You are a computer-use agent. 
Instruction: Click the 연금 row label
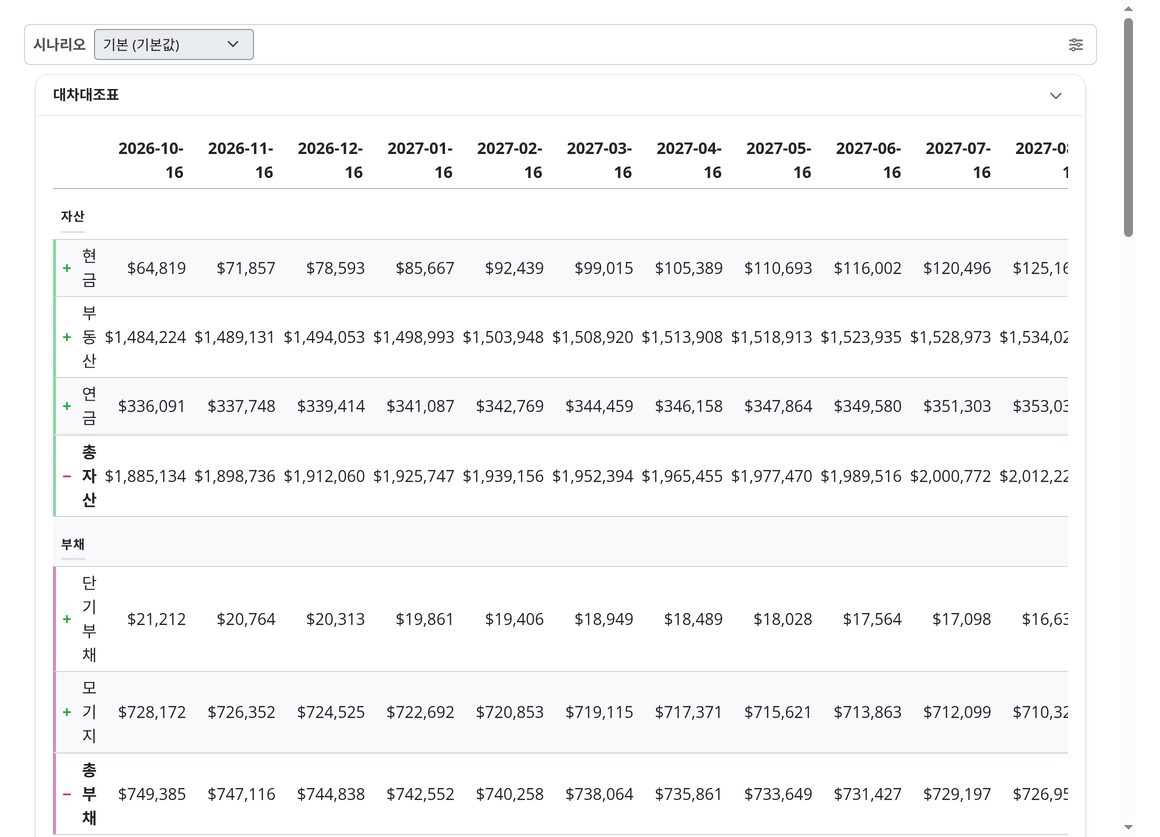(x=89, y=406)
